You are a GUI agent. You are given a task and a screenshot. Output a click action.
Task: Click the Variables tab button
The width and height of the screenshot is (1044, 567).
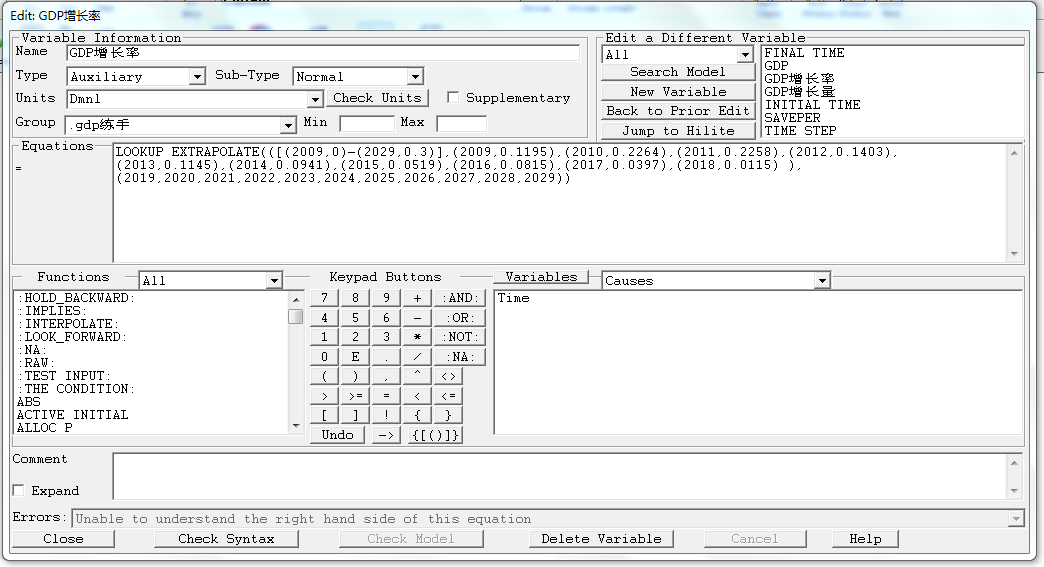tap(541, 277)
